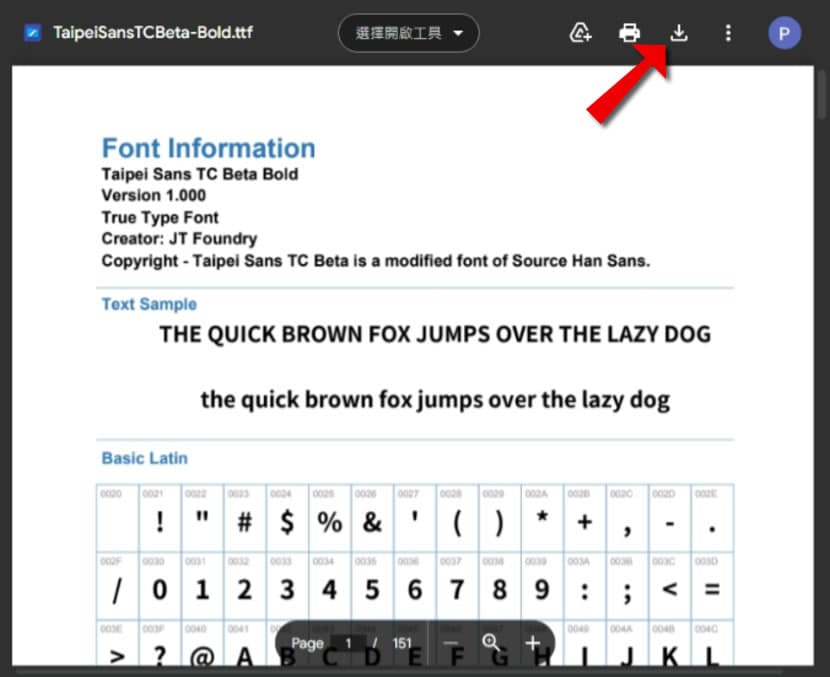Click the '=' glyph cell

tap(712, 586)
